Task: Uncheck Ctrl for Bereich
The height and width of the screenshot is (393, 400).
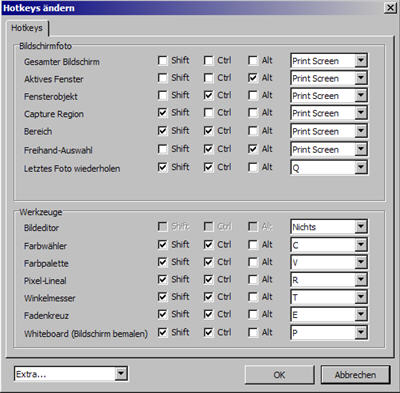Action: (208, 131)
